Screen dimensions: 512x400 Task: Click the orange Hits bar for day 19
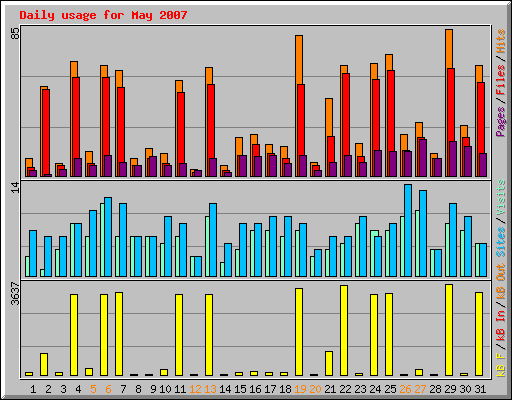[x=299, y=60]
